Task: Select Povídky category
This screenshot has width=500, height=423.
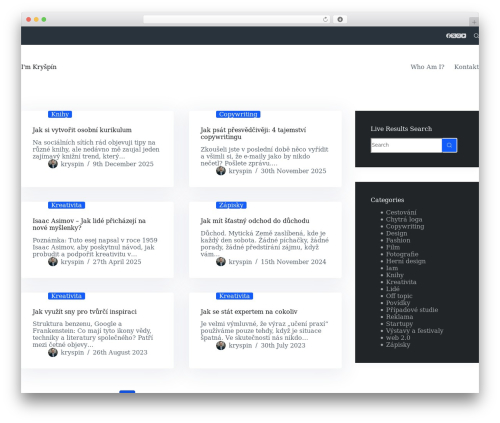Action: [x=398, y=303]
